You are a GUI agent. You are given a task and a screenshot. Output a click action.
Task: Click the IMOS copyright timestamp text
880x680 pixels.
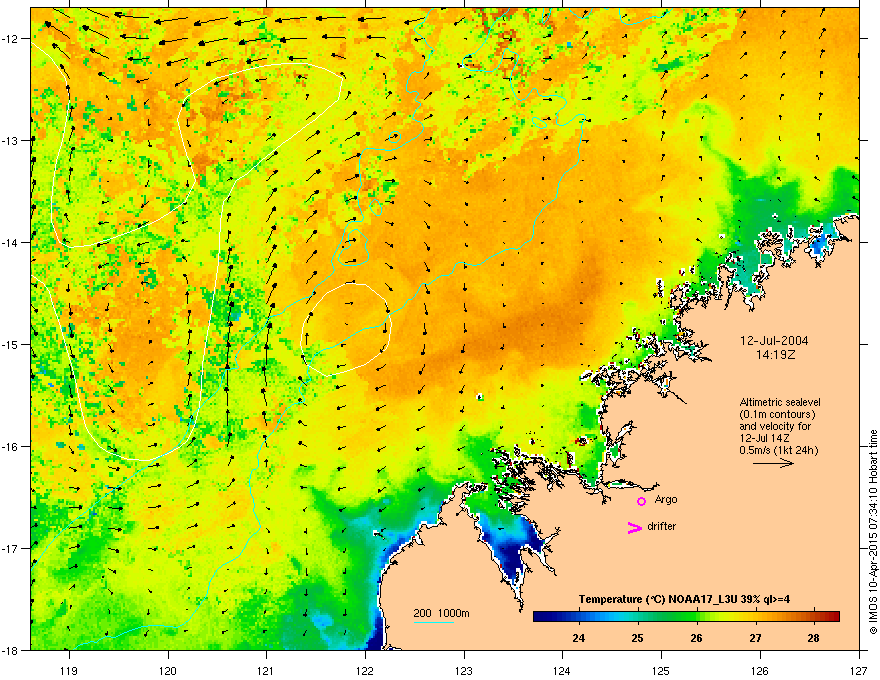pyautogui.click(x=873, y=532)
